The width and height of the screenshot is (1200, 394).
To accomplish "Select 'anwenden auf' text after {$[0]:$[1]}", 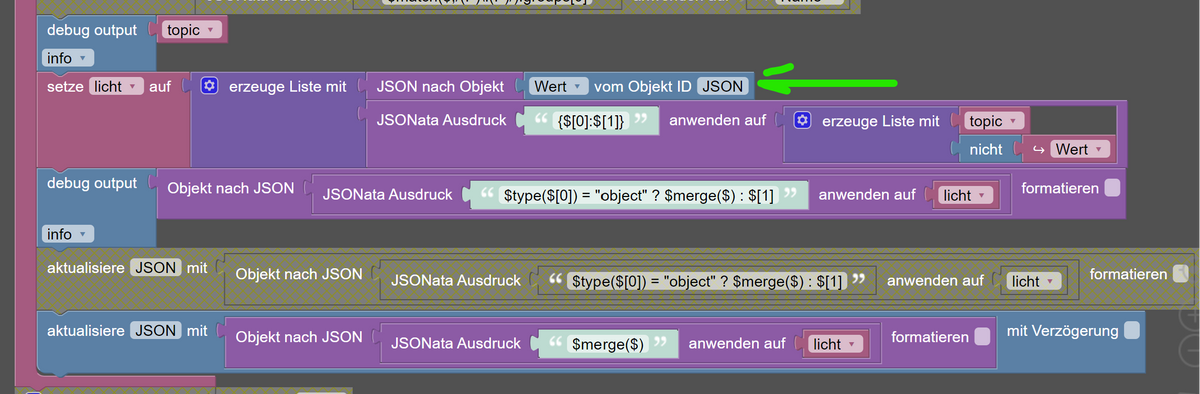I will (x=718, y=121).
